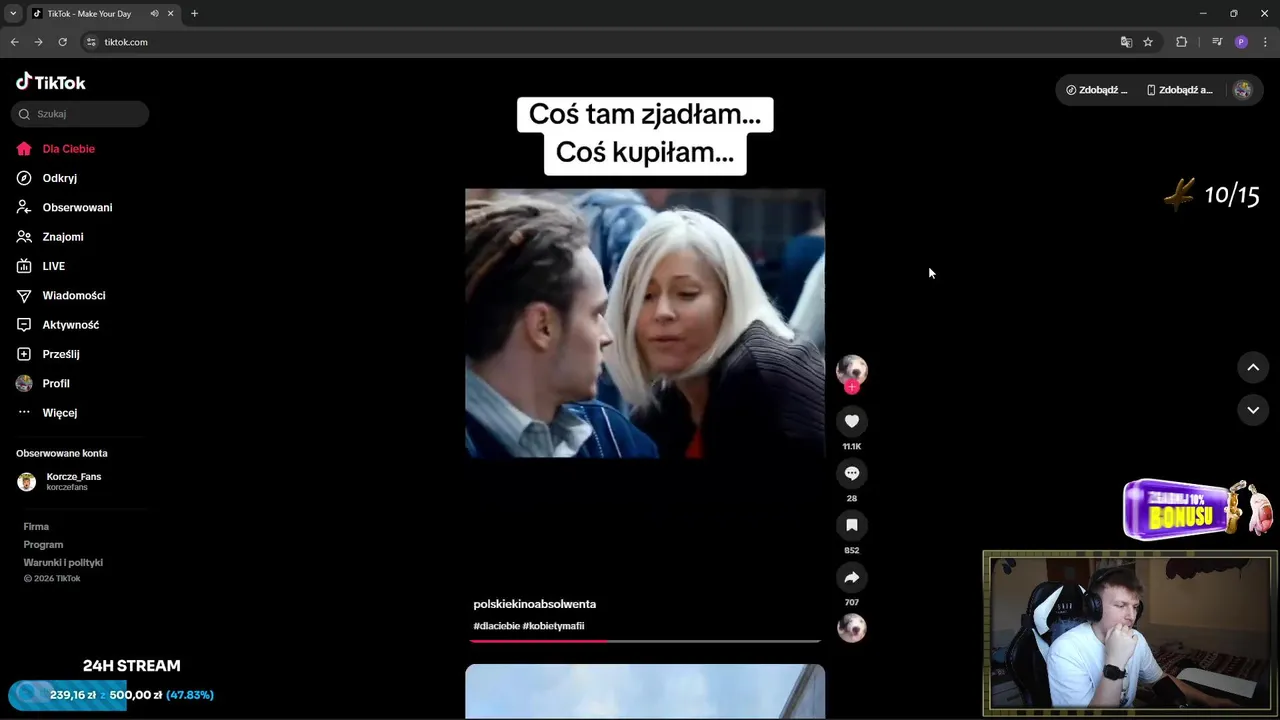
Task: Open a new browser tab
Action: 194,14
